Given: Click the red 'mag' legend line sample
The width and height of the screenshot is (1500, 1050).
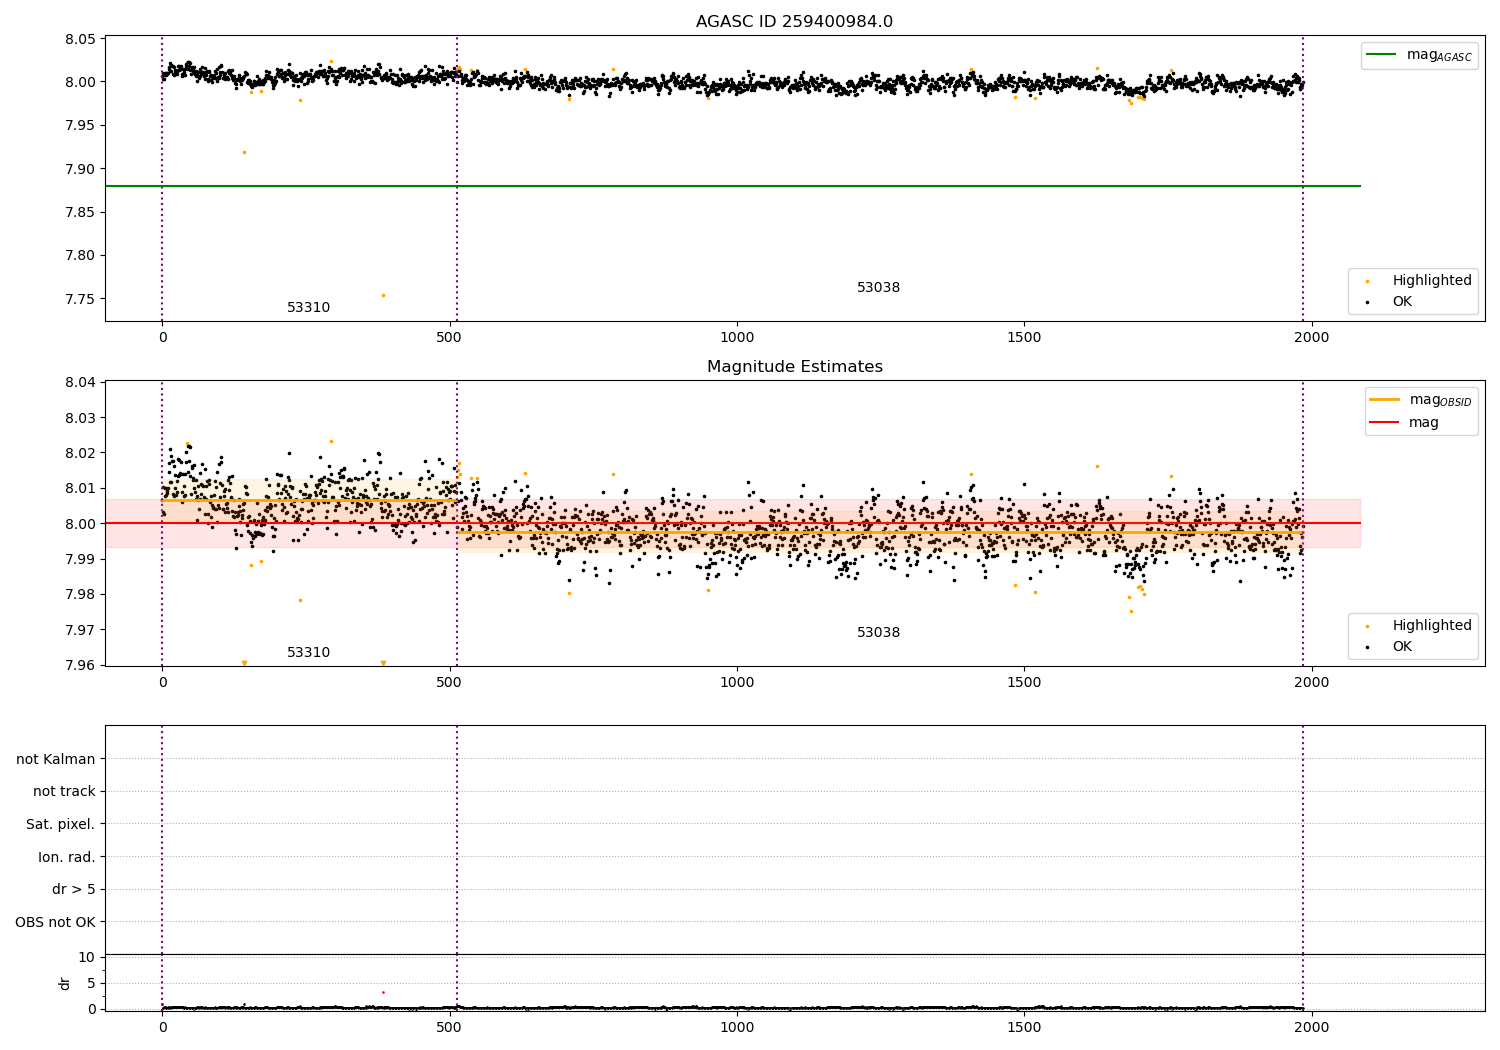Looking at the screenshot, I should (1385, 423).
